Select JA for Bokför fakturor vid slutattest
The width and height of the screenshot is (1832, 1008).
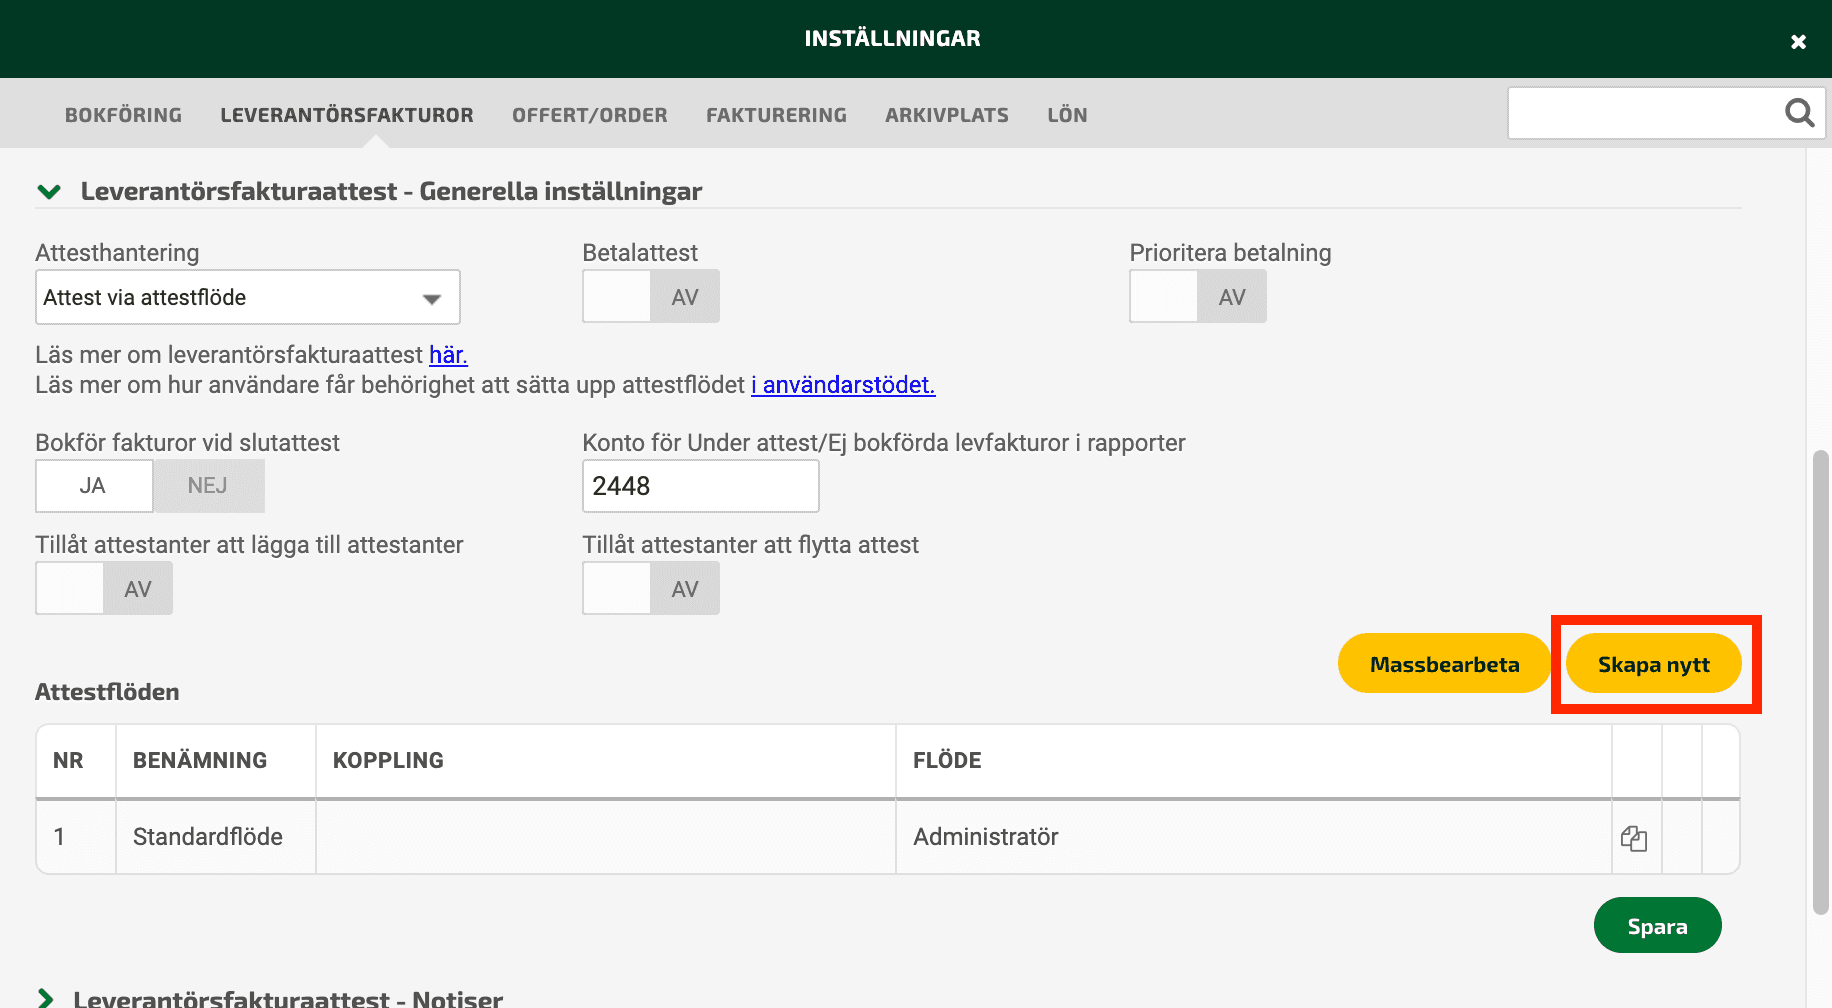(94, 486)
